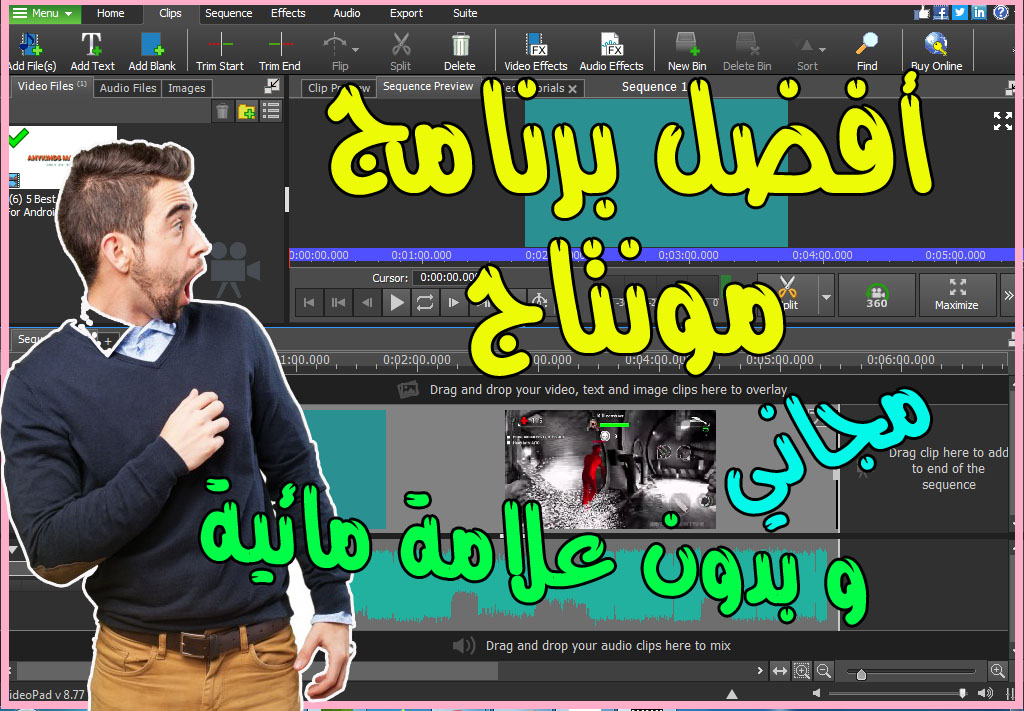The height and width of the screenshot is (711, 1024).
Task: Zoom out of the timeline
Action: pos(824,671)
